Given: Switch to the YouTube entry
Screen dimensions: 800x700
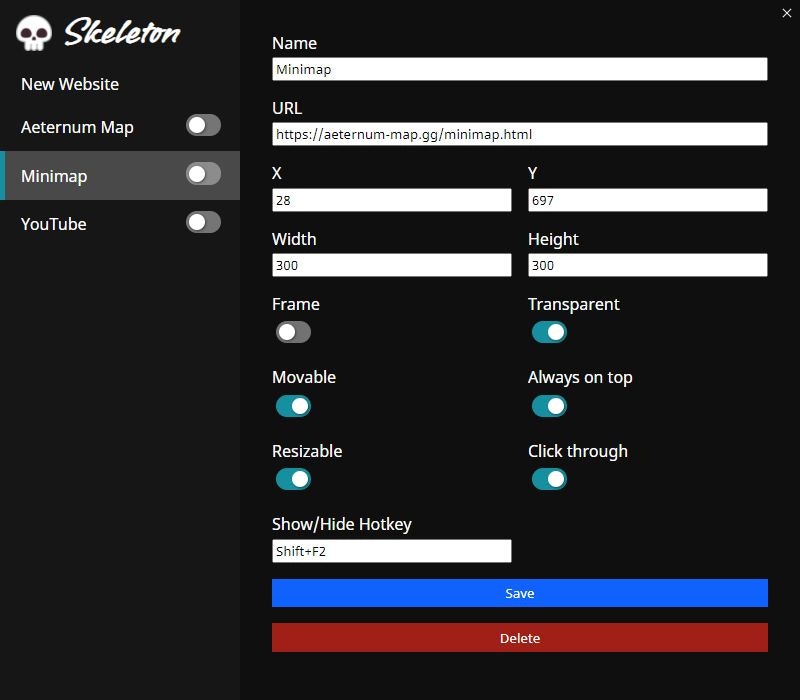Looking at the screenshot, I should 53,224.
